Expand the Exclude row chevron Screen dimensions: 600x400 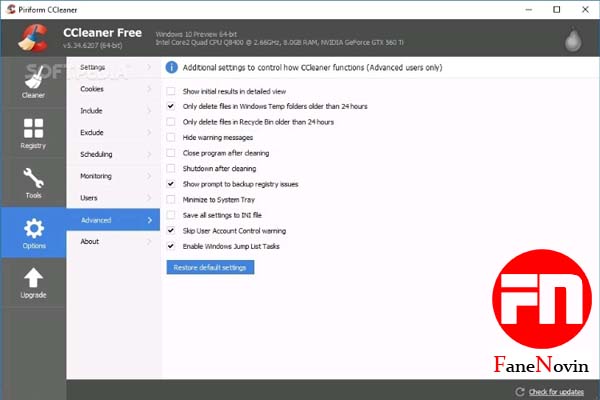pos(149,132)
